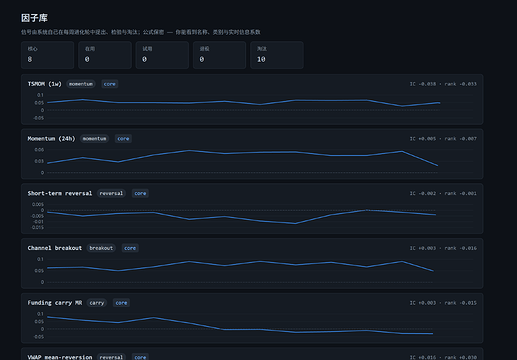Open the VWAP mean-reversion factor title
517x360 pixels.
[x=60, y=357]
